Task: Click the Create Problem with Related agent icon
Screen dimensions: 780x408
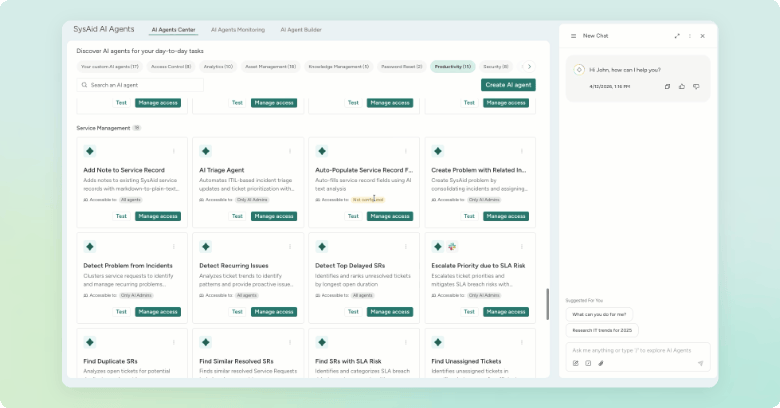Action: (x=438, y=151)
